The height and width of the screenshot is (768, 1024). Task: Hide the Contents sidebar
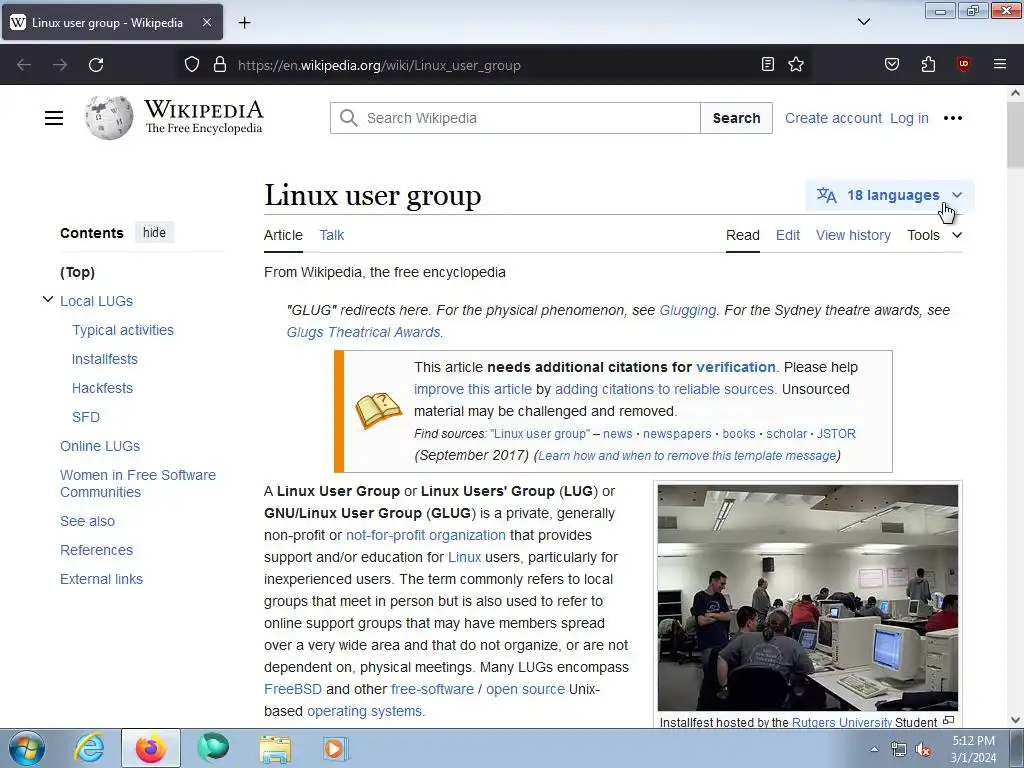pyautogui.click(x=154, y=232)
